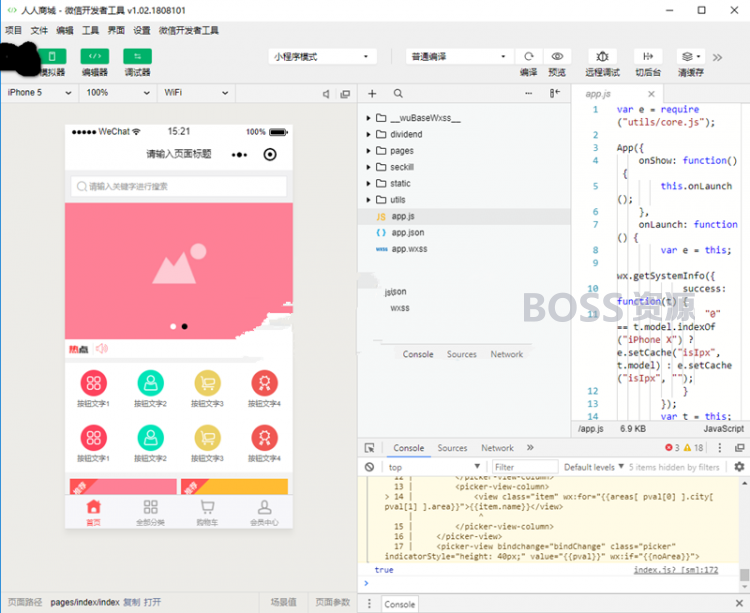Viewport: 750px width, 613px height.
Task: Tap the 购物车 cart tab icon
Action: [208, 507]
